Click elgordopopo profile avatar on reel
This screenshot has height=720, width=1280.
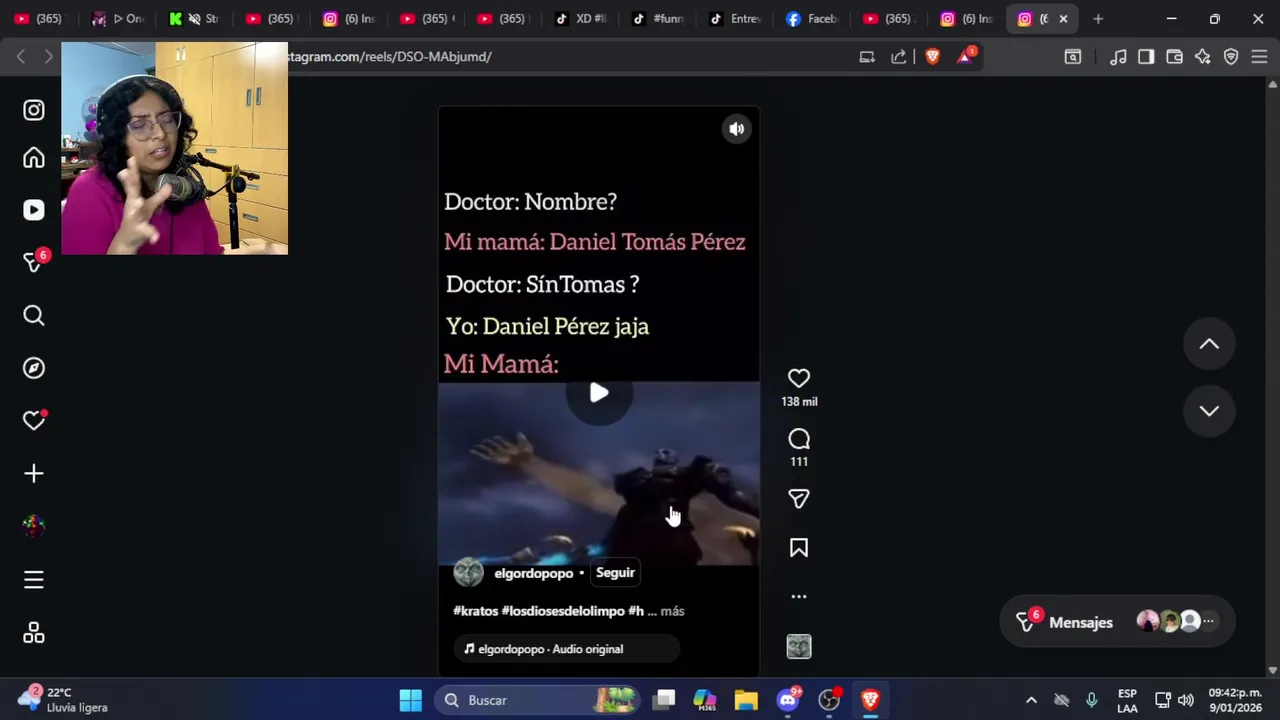(x=468, y=572)
